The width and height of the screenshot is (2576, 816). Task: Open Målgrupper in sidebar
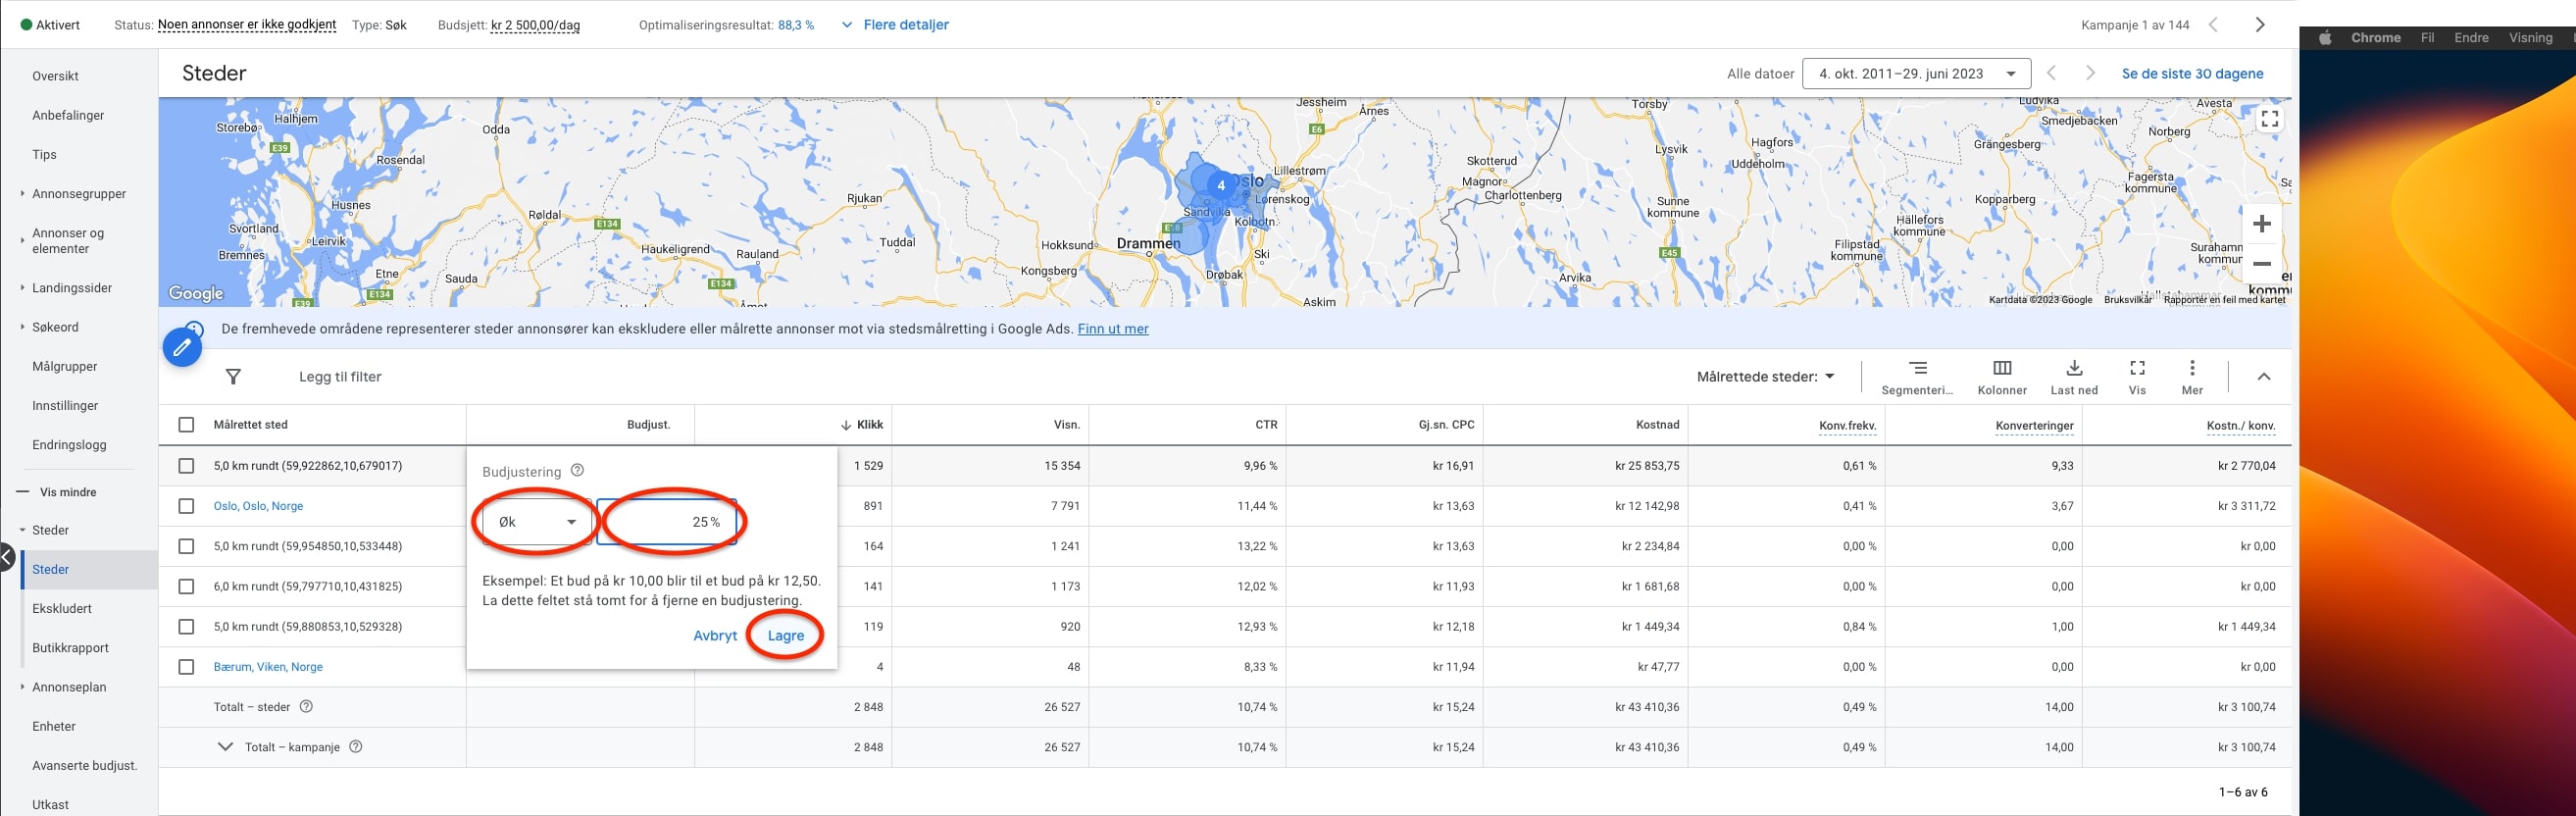(65, 367)
